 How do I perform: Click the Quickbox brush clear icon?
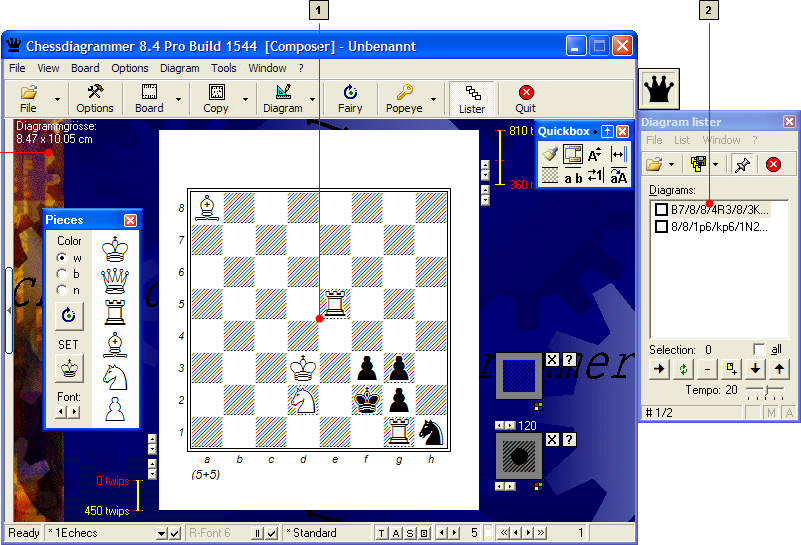coord(550,154)
